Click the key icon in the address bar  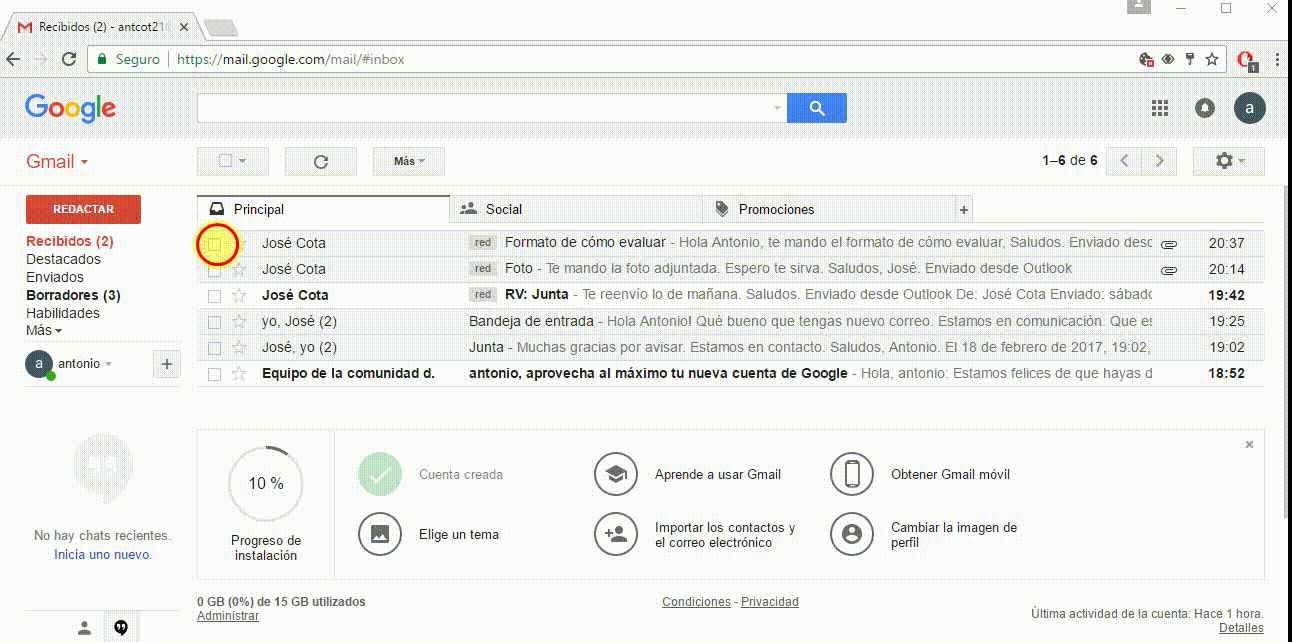coord(1190,59)
